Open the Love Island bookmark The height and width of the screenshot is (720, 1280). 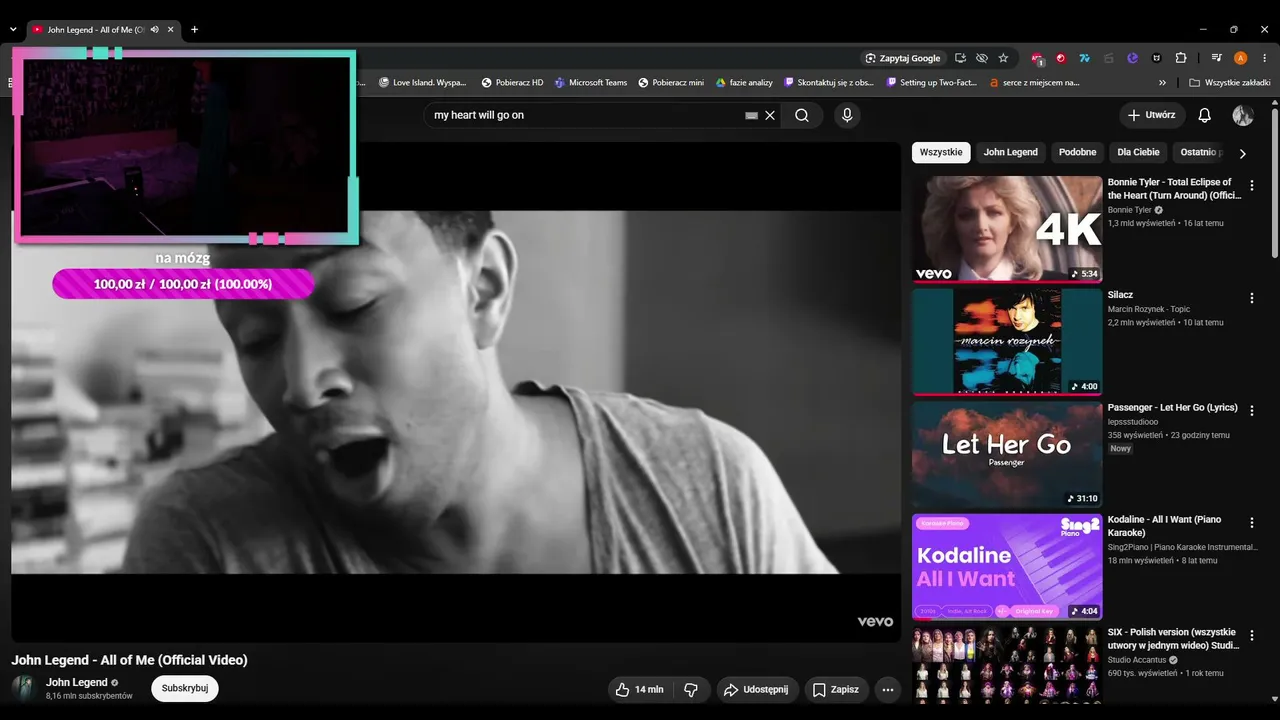pos(423,83)
